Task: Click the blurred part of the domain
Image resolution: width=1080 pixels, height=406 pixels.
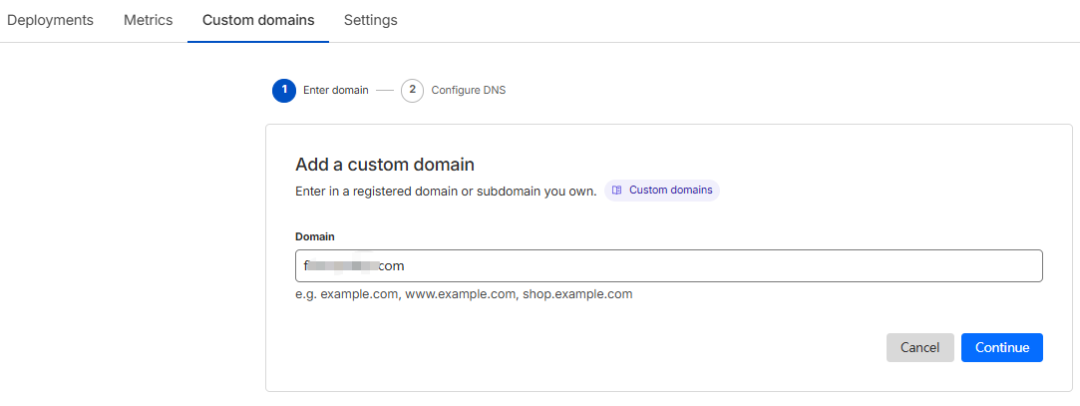Action: (345, 266)
